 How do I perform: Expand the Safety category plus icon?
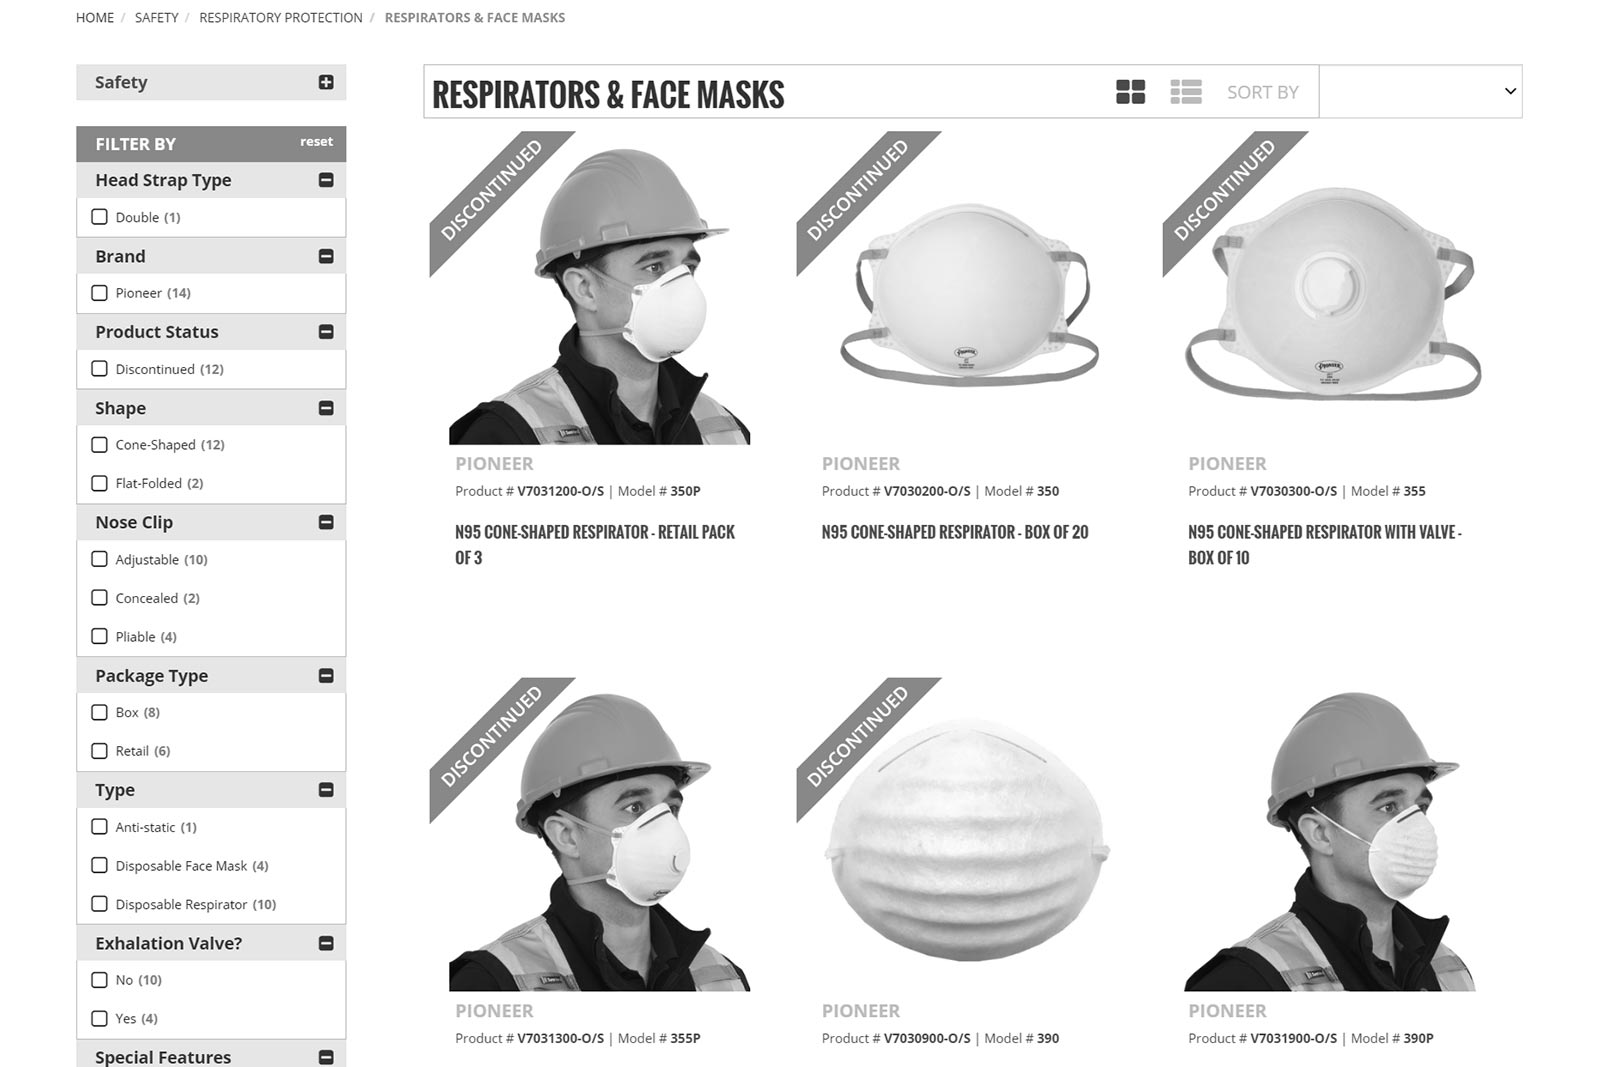coord(326,82)
